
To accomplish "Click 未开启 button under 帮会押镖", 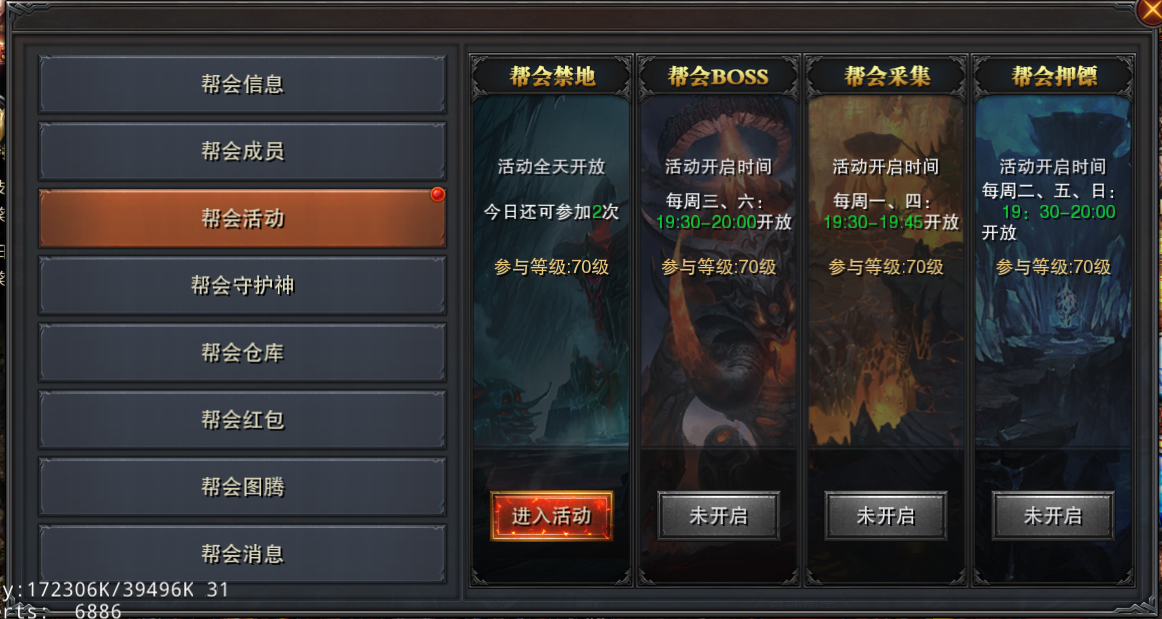I will pyautogui.click(x=1053, y=516).
